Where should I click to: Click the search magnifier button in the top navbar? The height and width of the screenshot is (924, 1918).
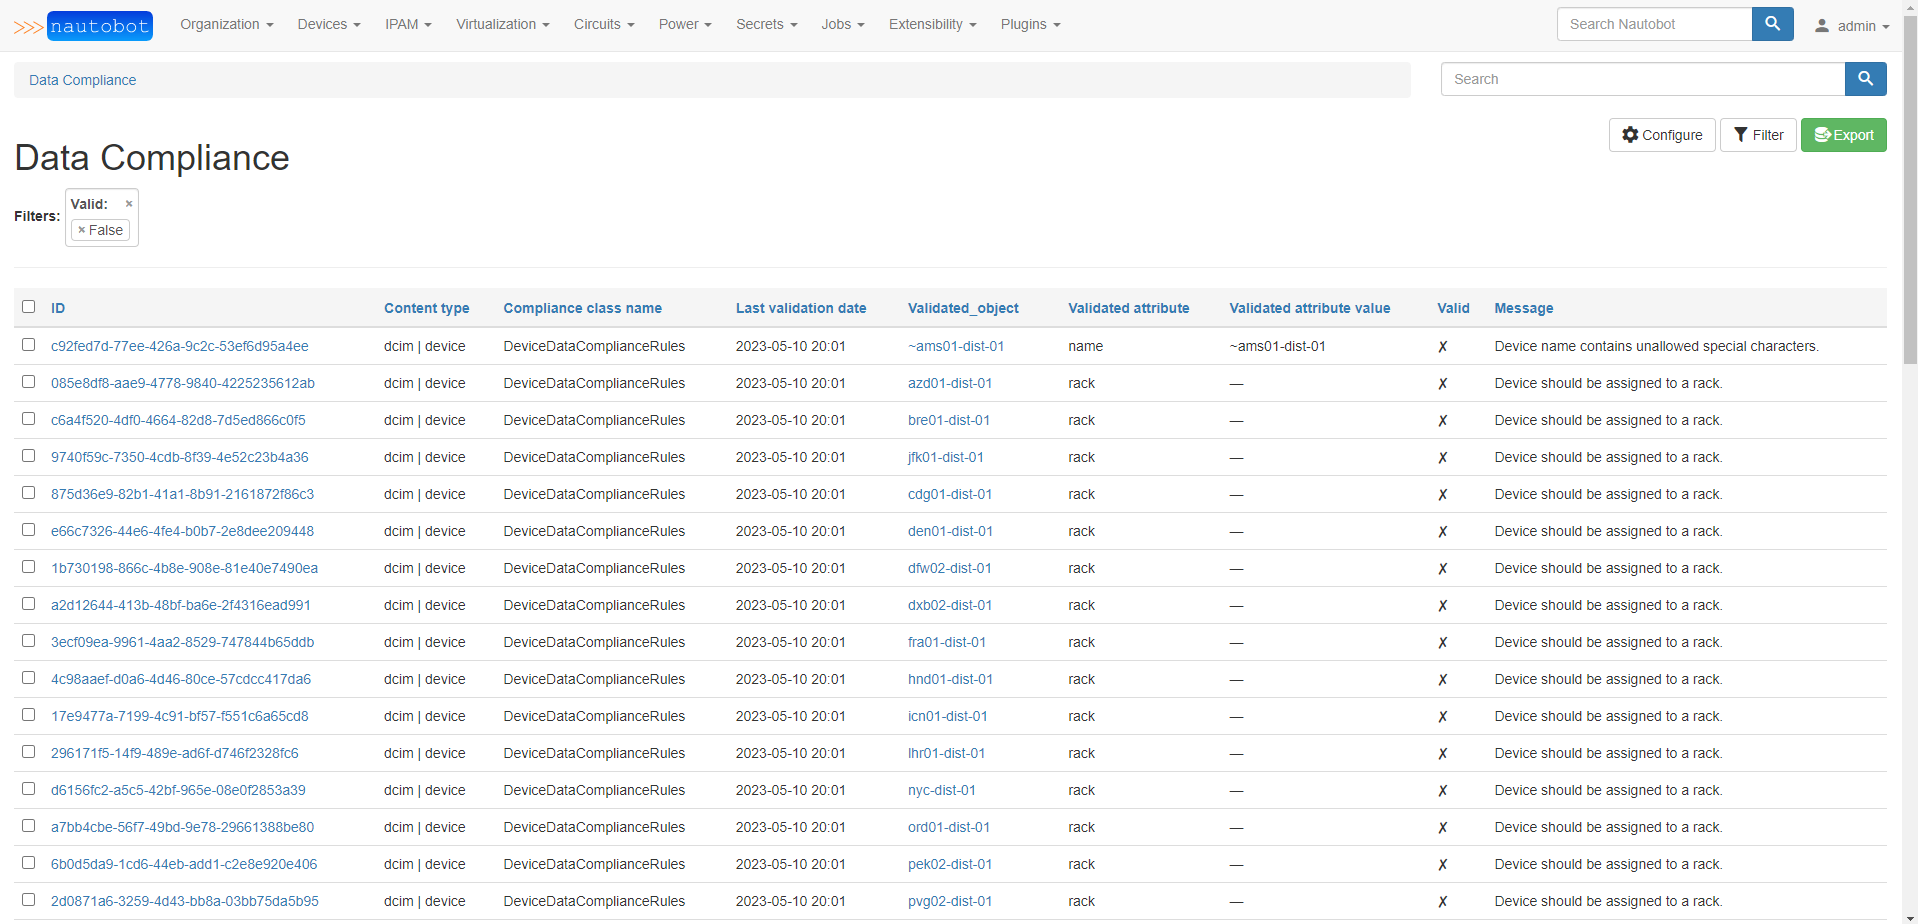[x=1771, y=23]
